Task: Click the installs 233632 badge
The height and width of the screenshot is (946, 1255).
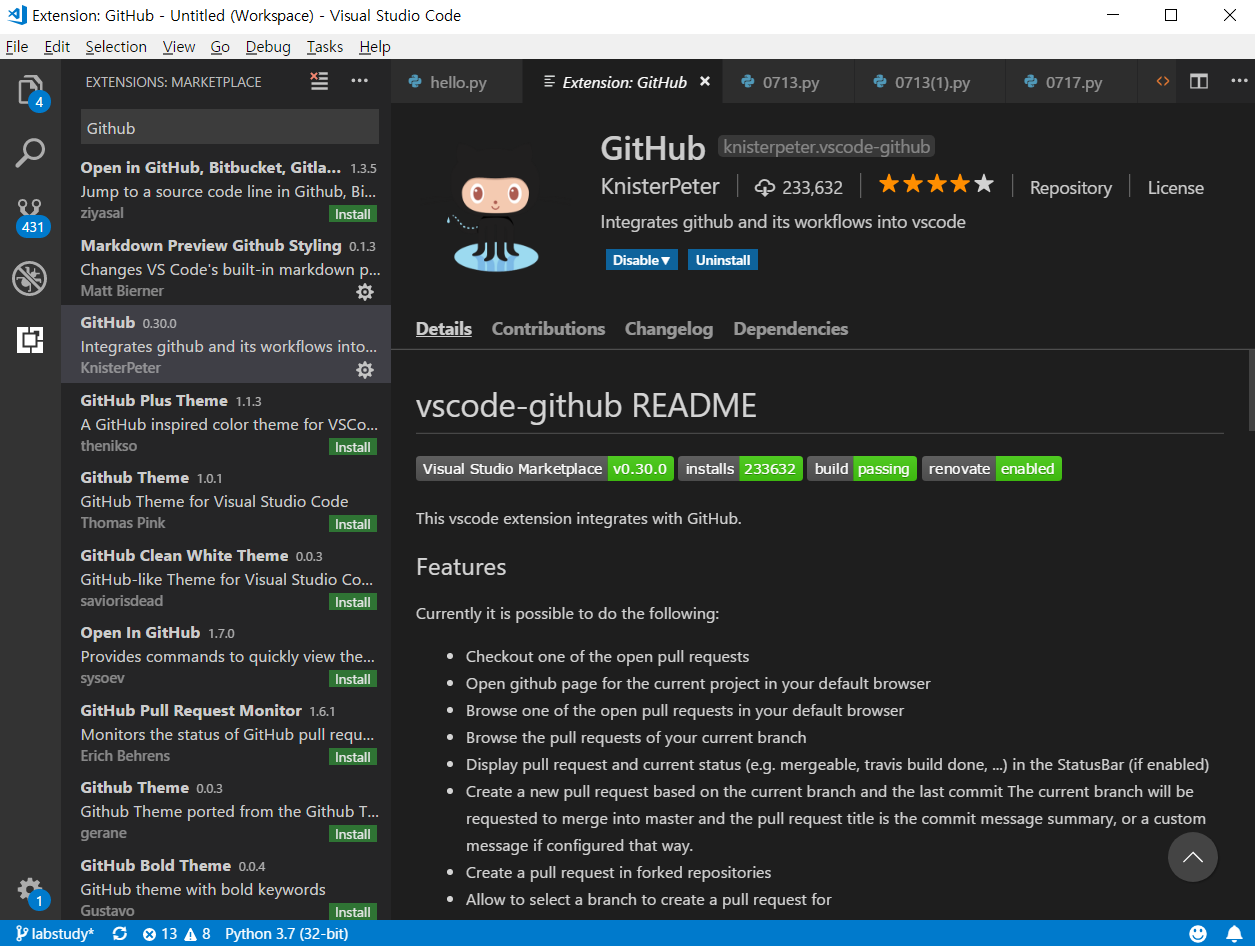Action: 740,469
